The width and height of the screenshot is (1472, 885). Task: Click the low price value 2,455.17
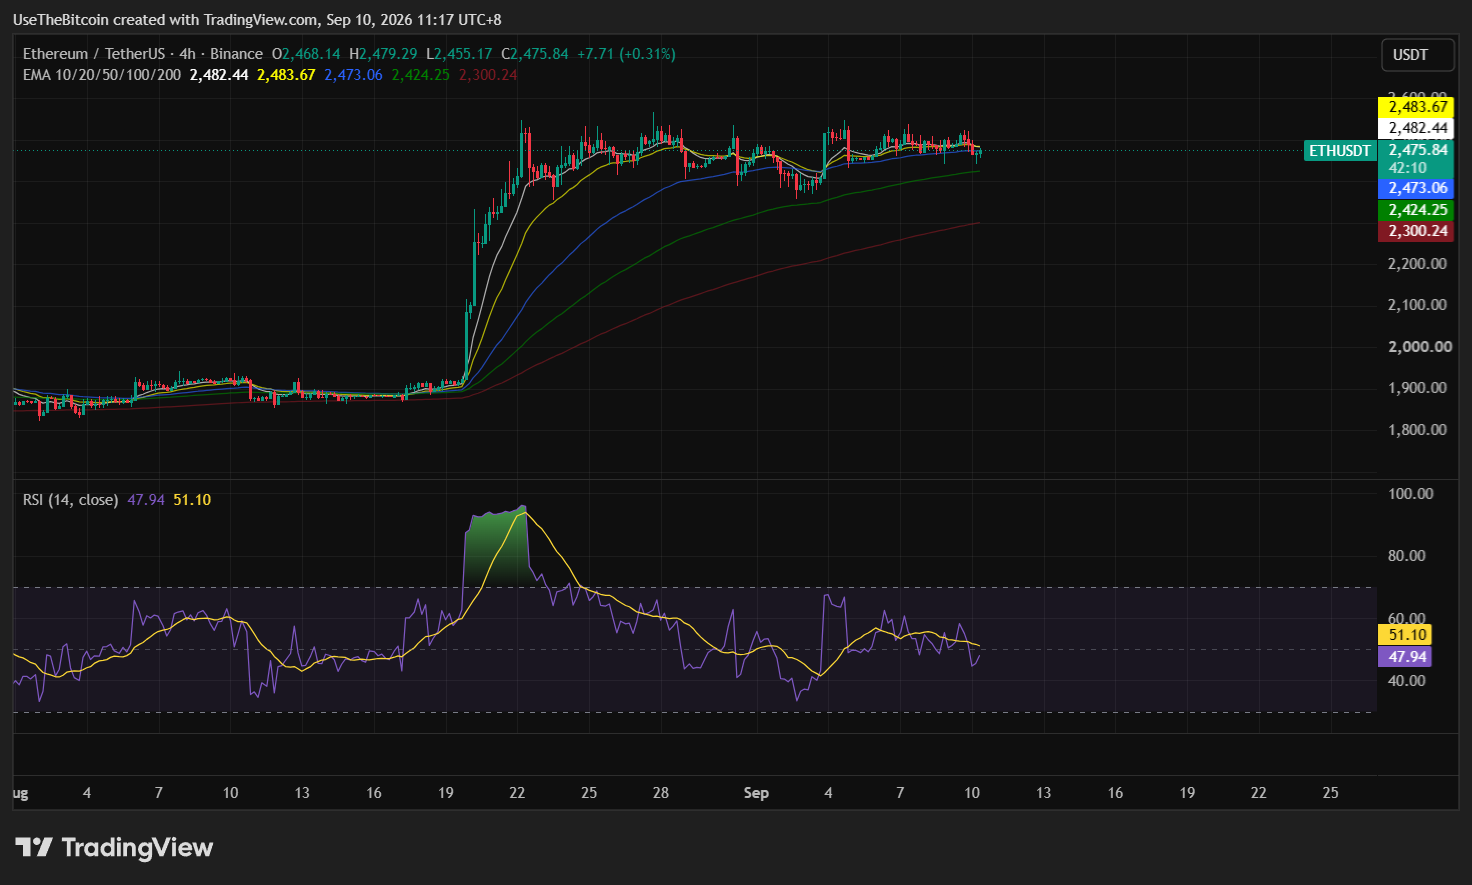(463, 54)
